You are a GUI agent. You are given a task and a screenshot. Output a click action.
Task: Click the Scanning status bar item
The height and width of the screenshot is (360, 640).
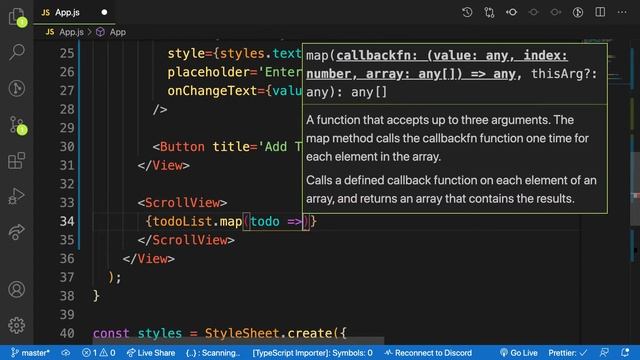pos(213,353)
